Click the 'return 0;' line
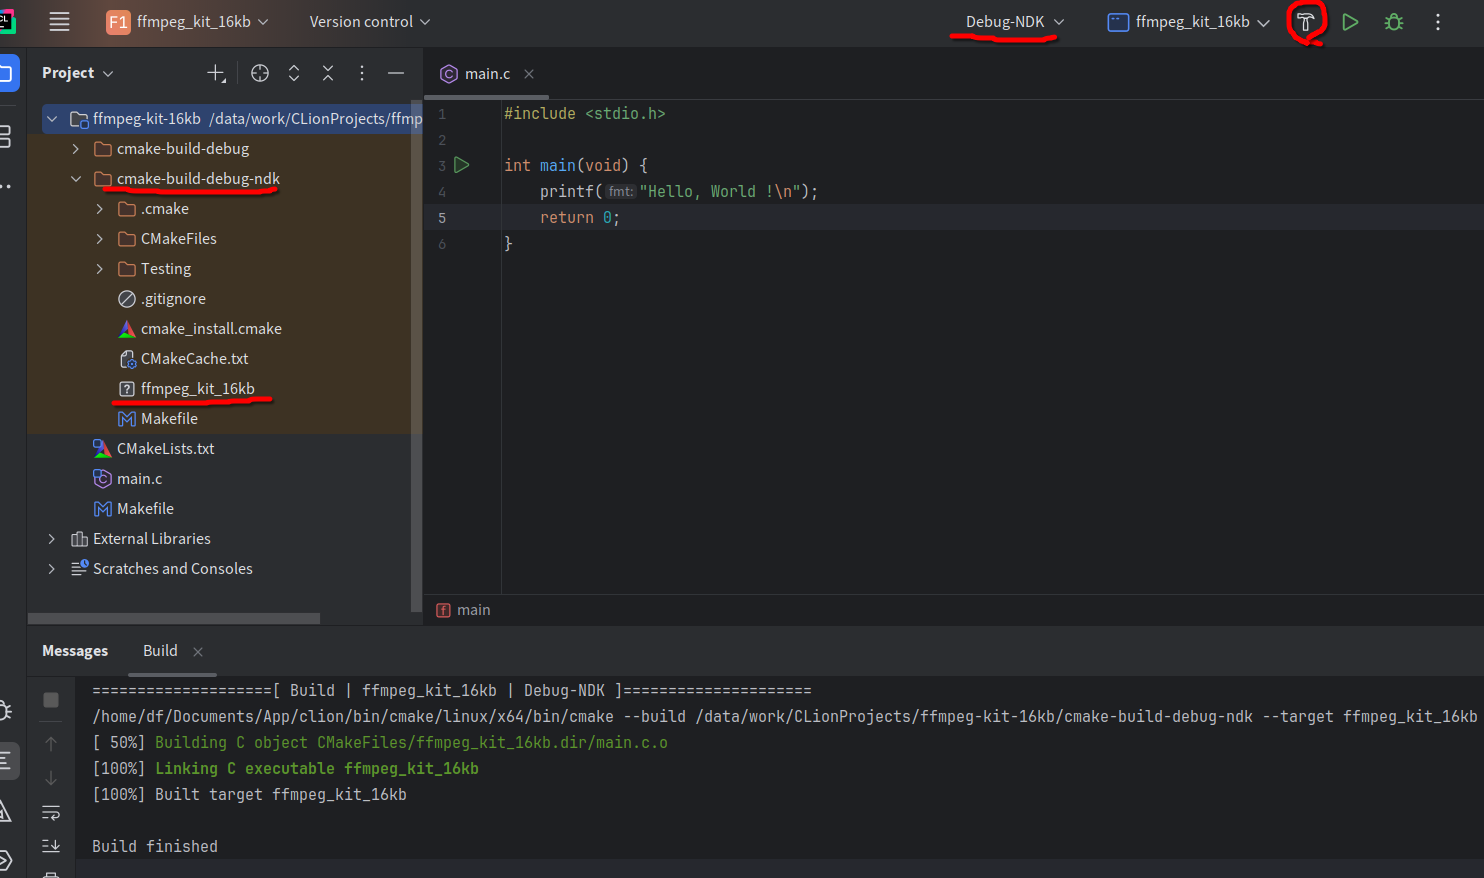The width and height of the screenshot is (1484, 878). click(x=580, y=218)
